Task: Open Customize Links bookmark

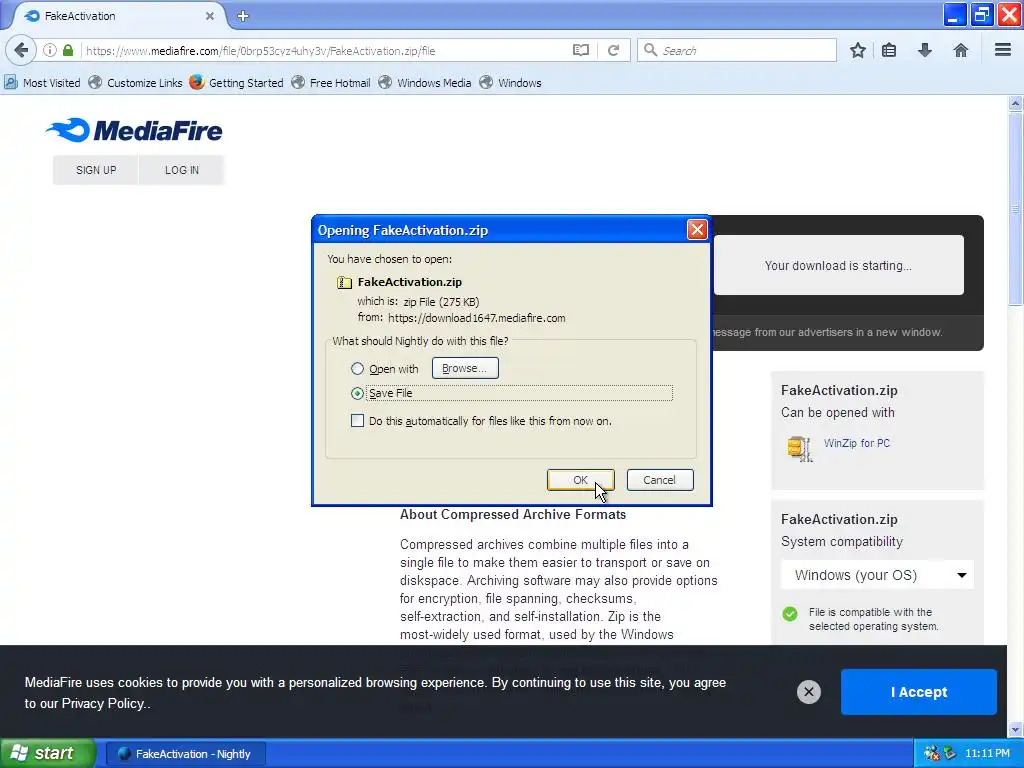Action: click(x=136, y=83)
